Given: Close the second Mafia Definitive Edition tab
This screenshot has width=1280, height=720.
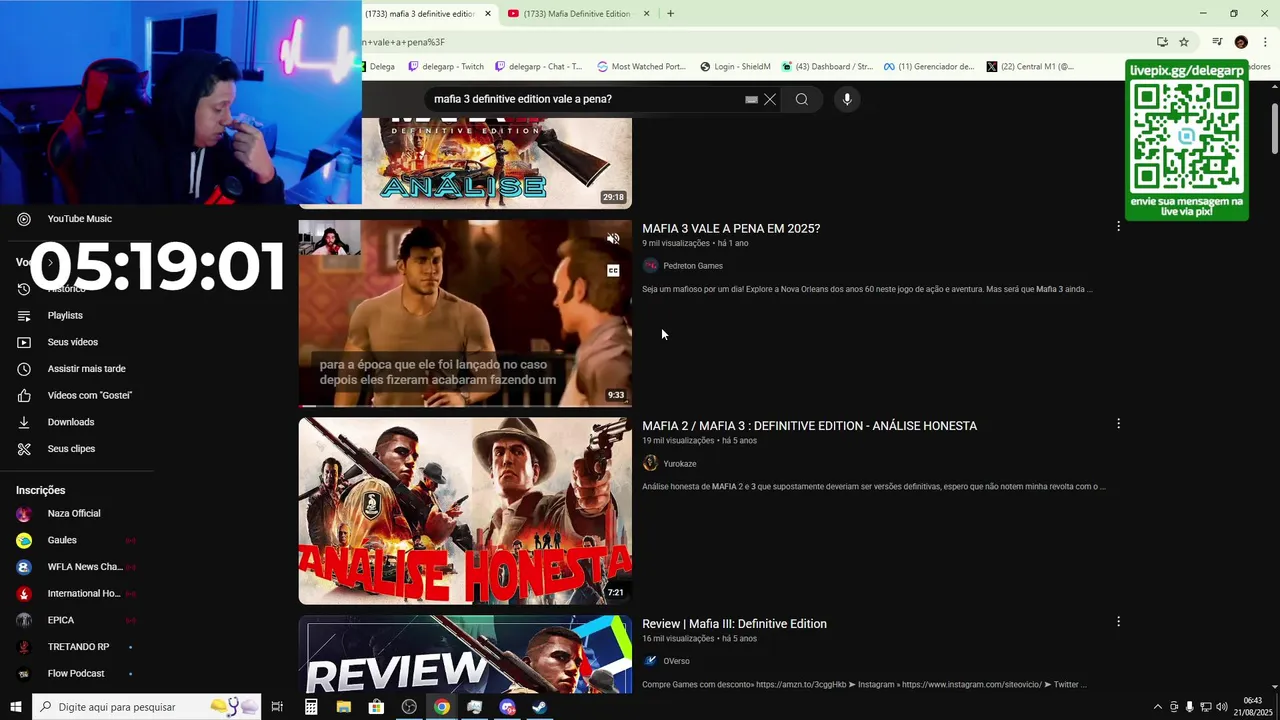Looking at the screenshot, I should (x=646, y=13).
